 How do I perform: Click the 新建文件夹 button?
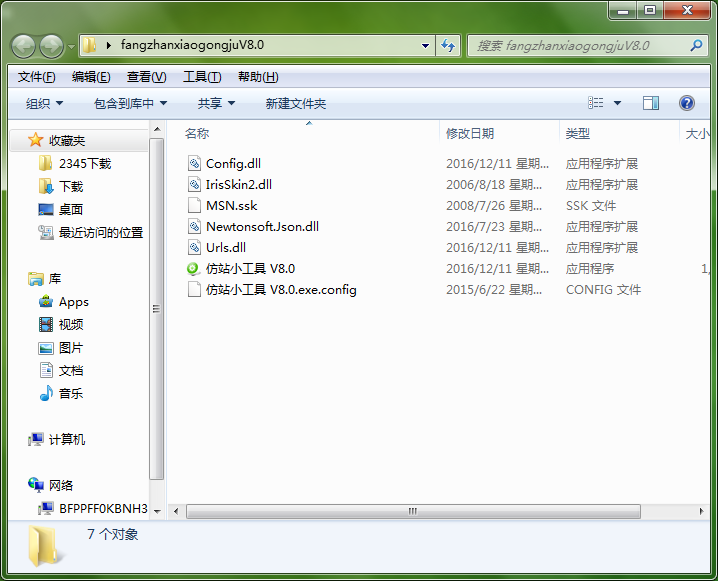point(295,103)
